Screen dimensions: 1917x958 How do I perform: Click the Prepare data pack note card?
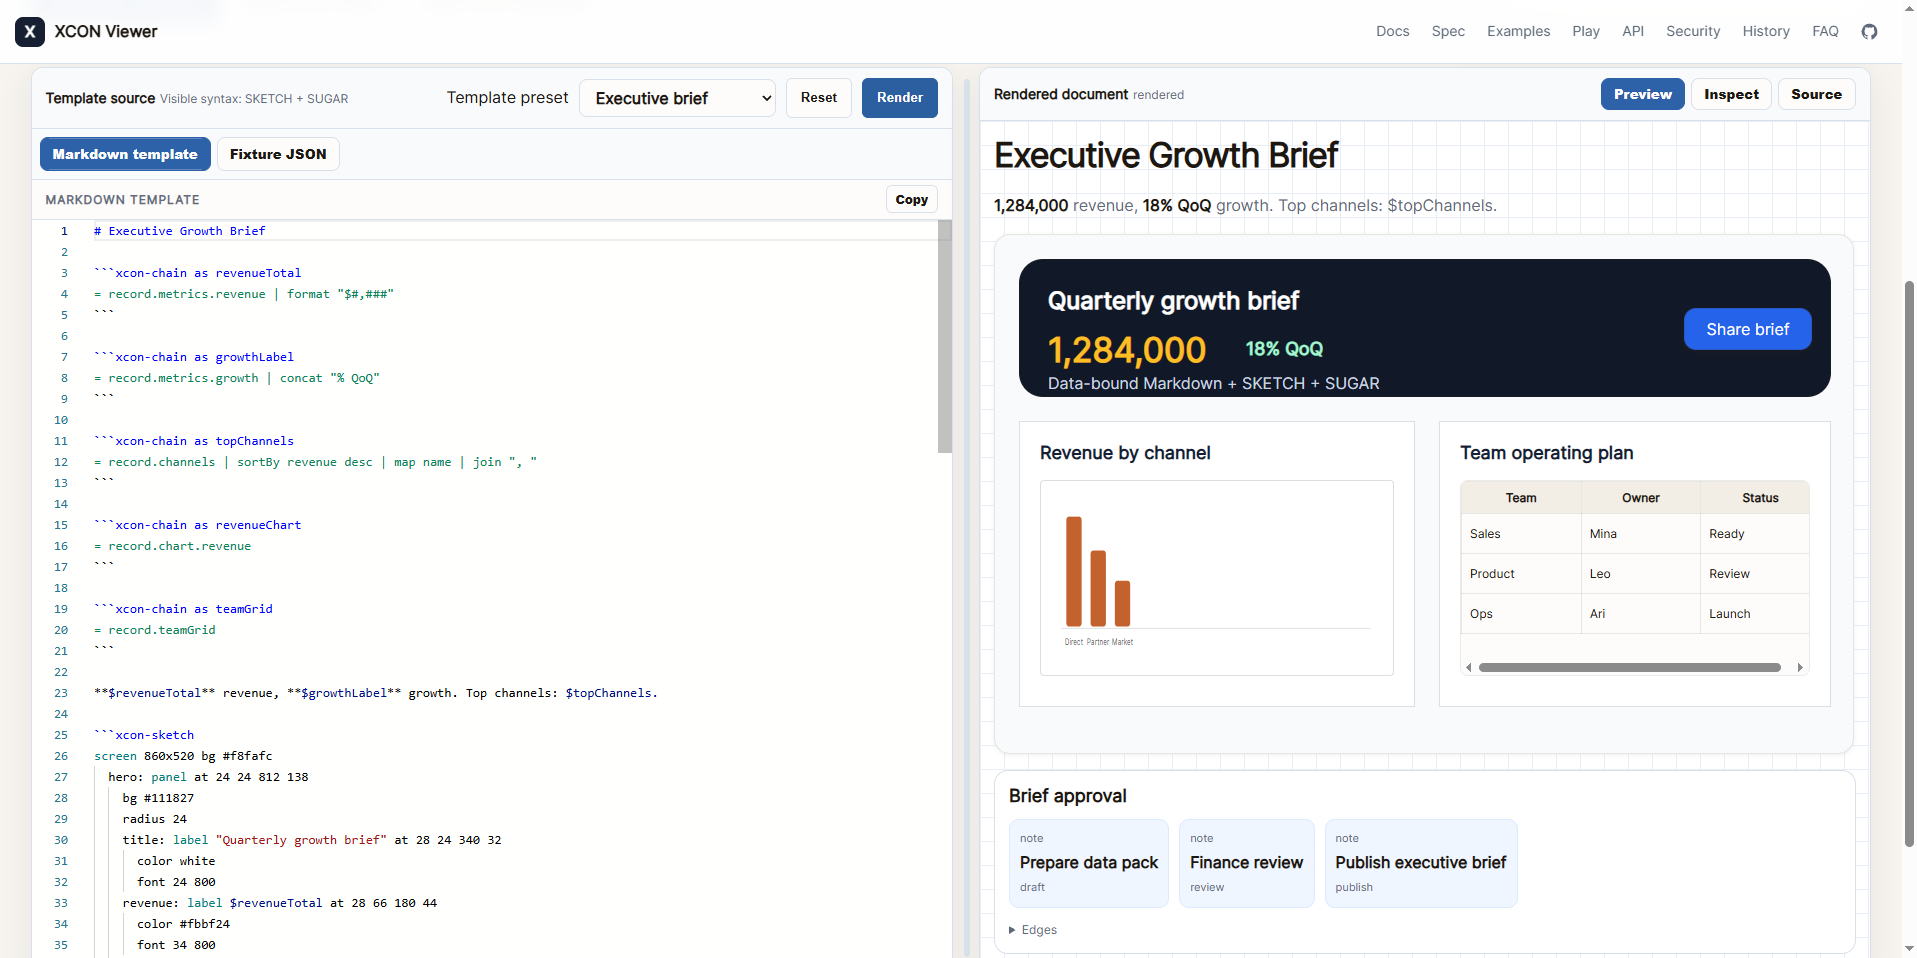click(1089, 863)
